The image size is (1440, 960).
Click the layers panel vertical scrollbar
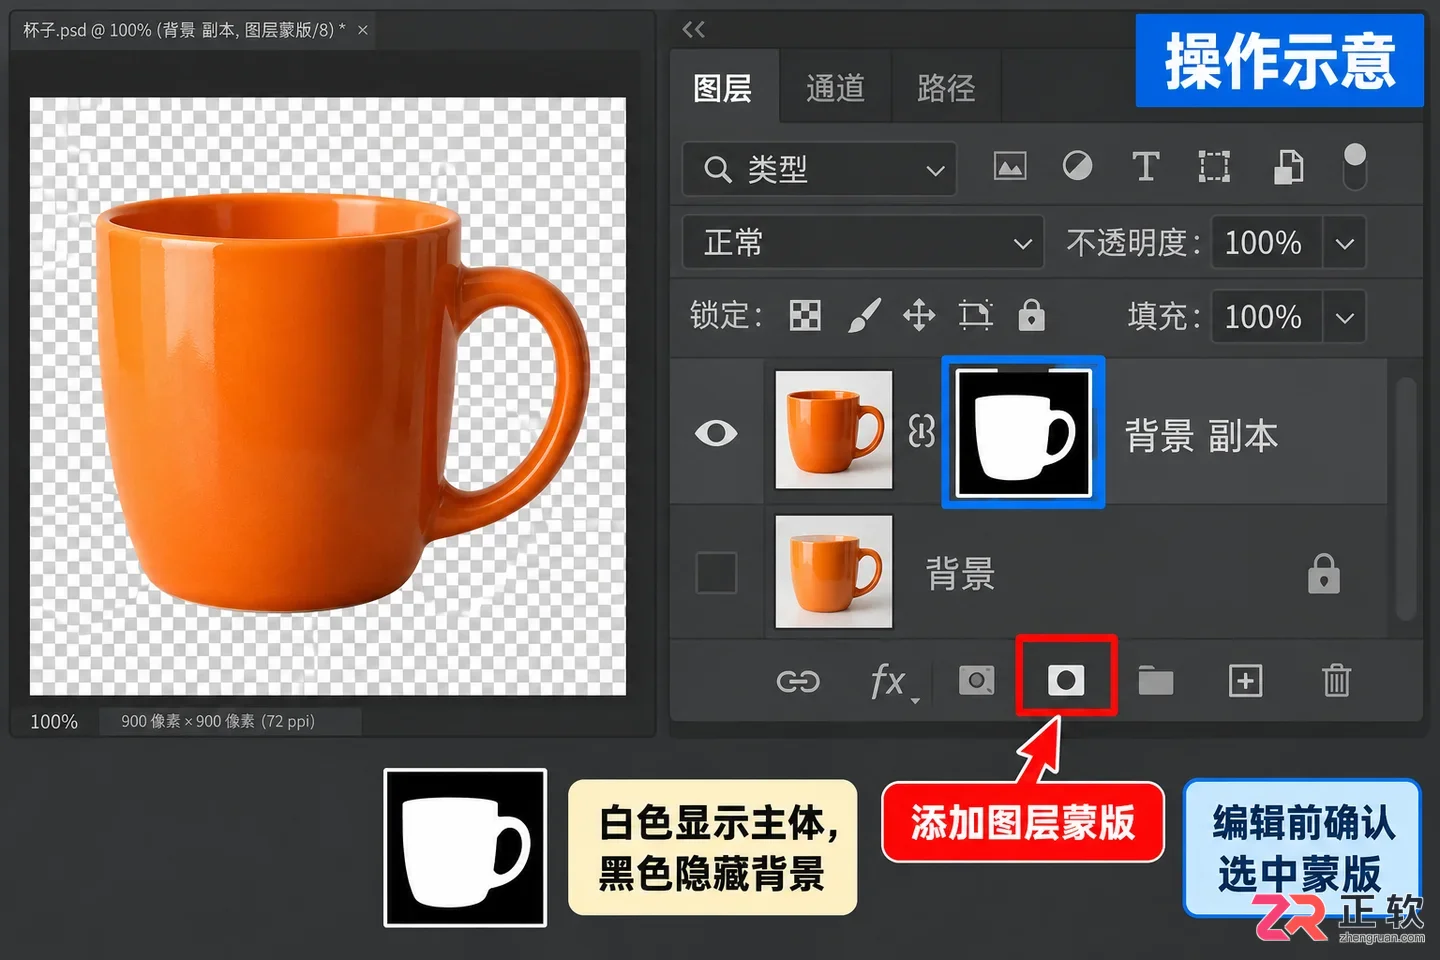click(x=1405, y=498)
